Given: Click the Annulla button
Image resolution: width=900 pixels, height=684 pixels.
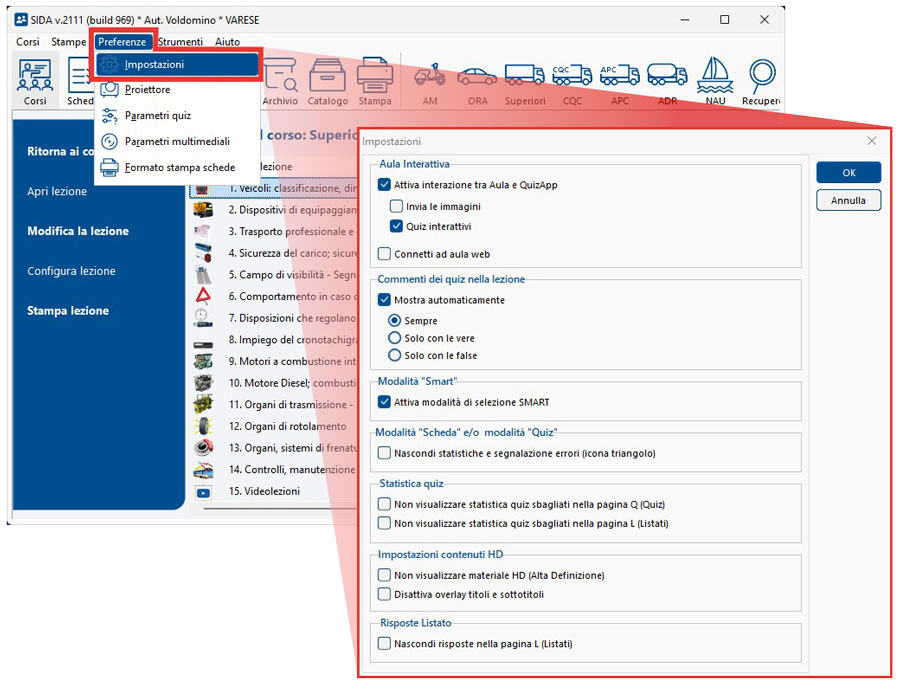Looking at the screenshot, I should [x=848, y=200].
